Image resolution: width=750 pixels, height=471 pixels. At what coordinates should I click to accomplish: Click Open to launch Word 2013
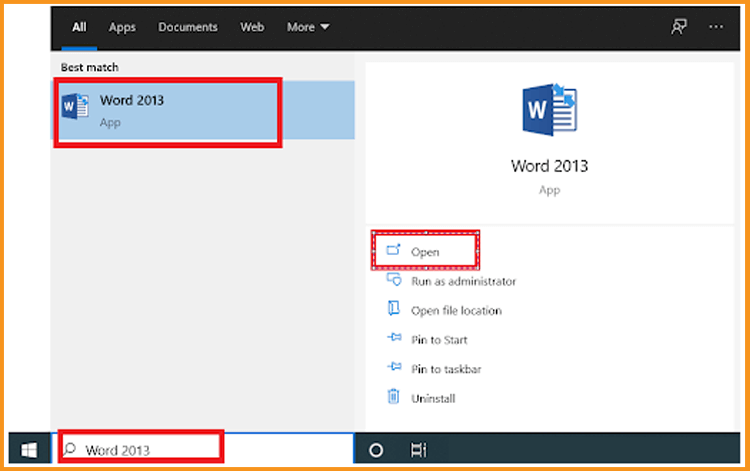tap(425, 252)
